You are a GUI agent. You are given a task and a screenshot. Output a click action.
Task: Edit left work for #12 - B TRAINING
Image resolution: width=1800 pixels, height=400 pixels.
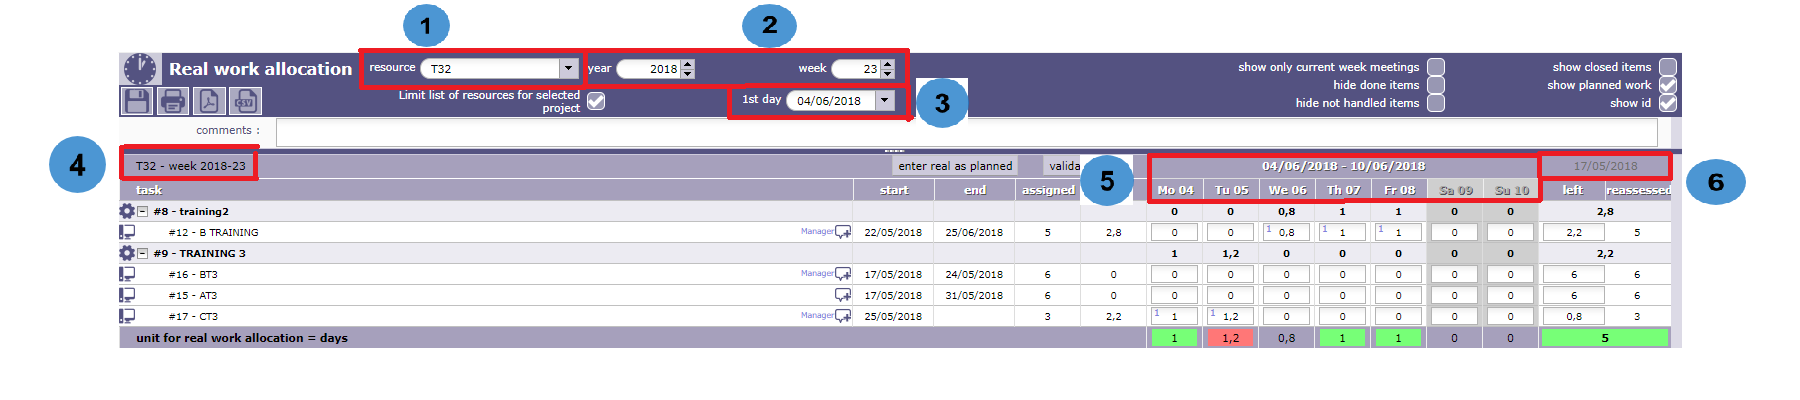tap(1573, 232)
